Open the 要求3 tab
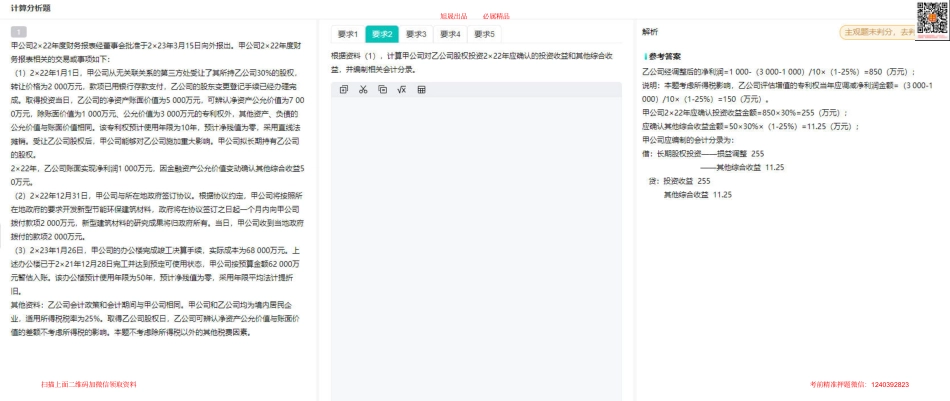The width and height of the screenshot is (950, 401). [x=416, y=34]
